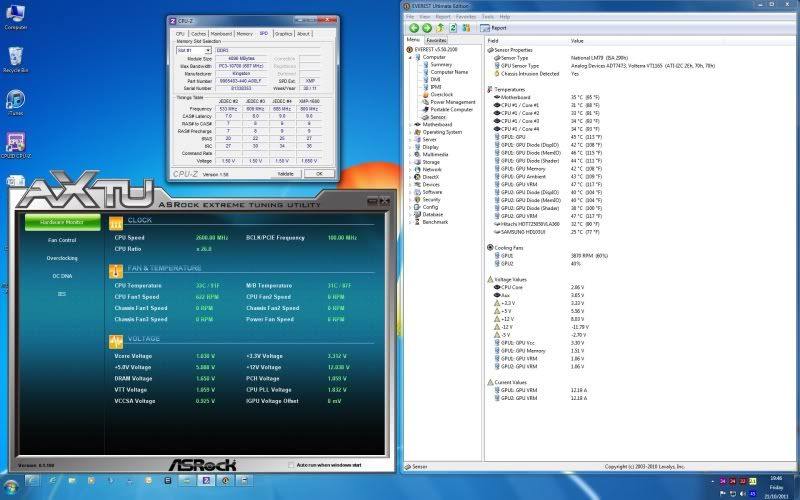
Task: Expand the Multimedia node in EVEREST tree
Action: click(x=410, y=155)
